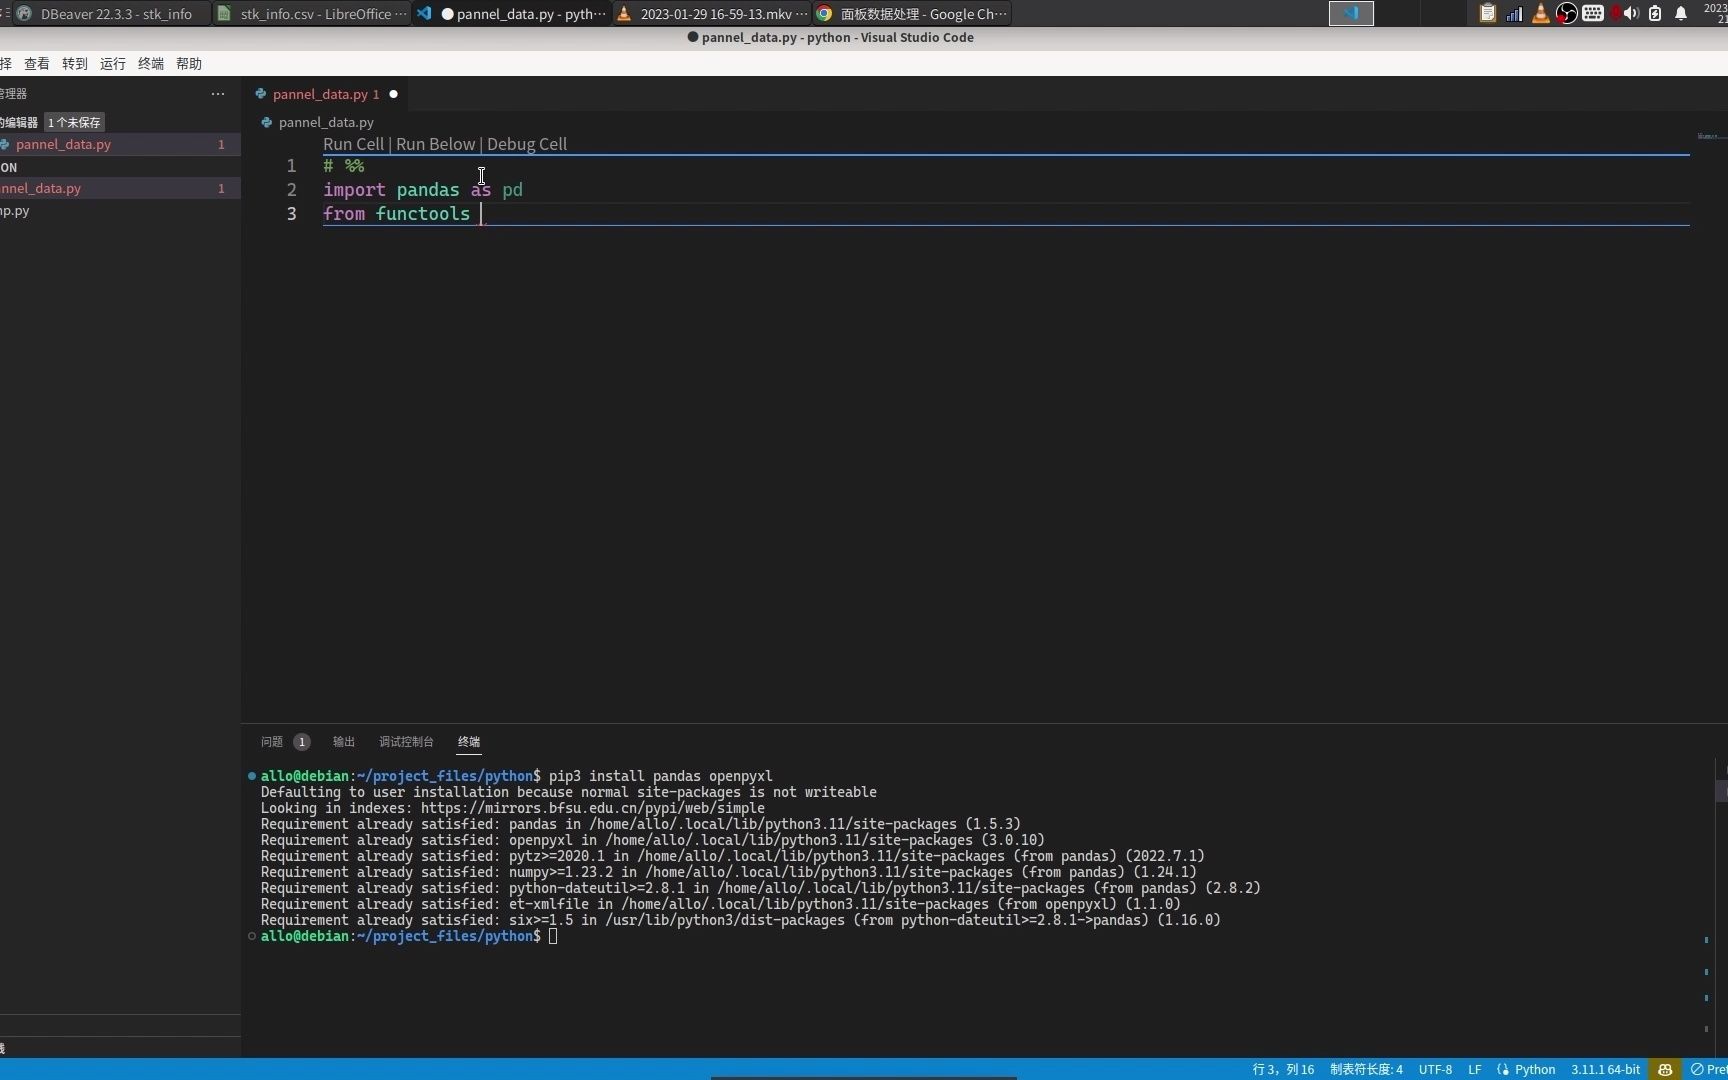Change the UTF-8 encoding in status bar

[1435, 1069]
